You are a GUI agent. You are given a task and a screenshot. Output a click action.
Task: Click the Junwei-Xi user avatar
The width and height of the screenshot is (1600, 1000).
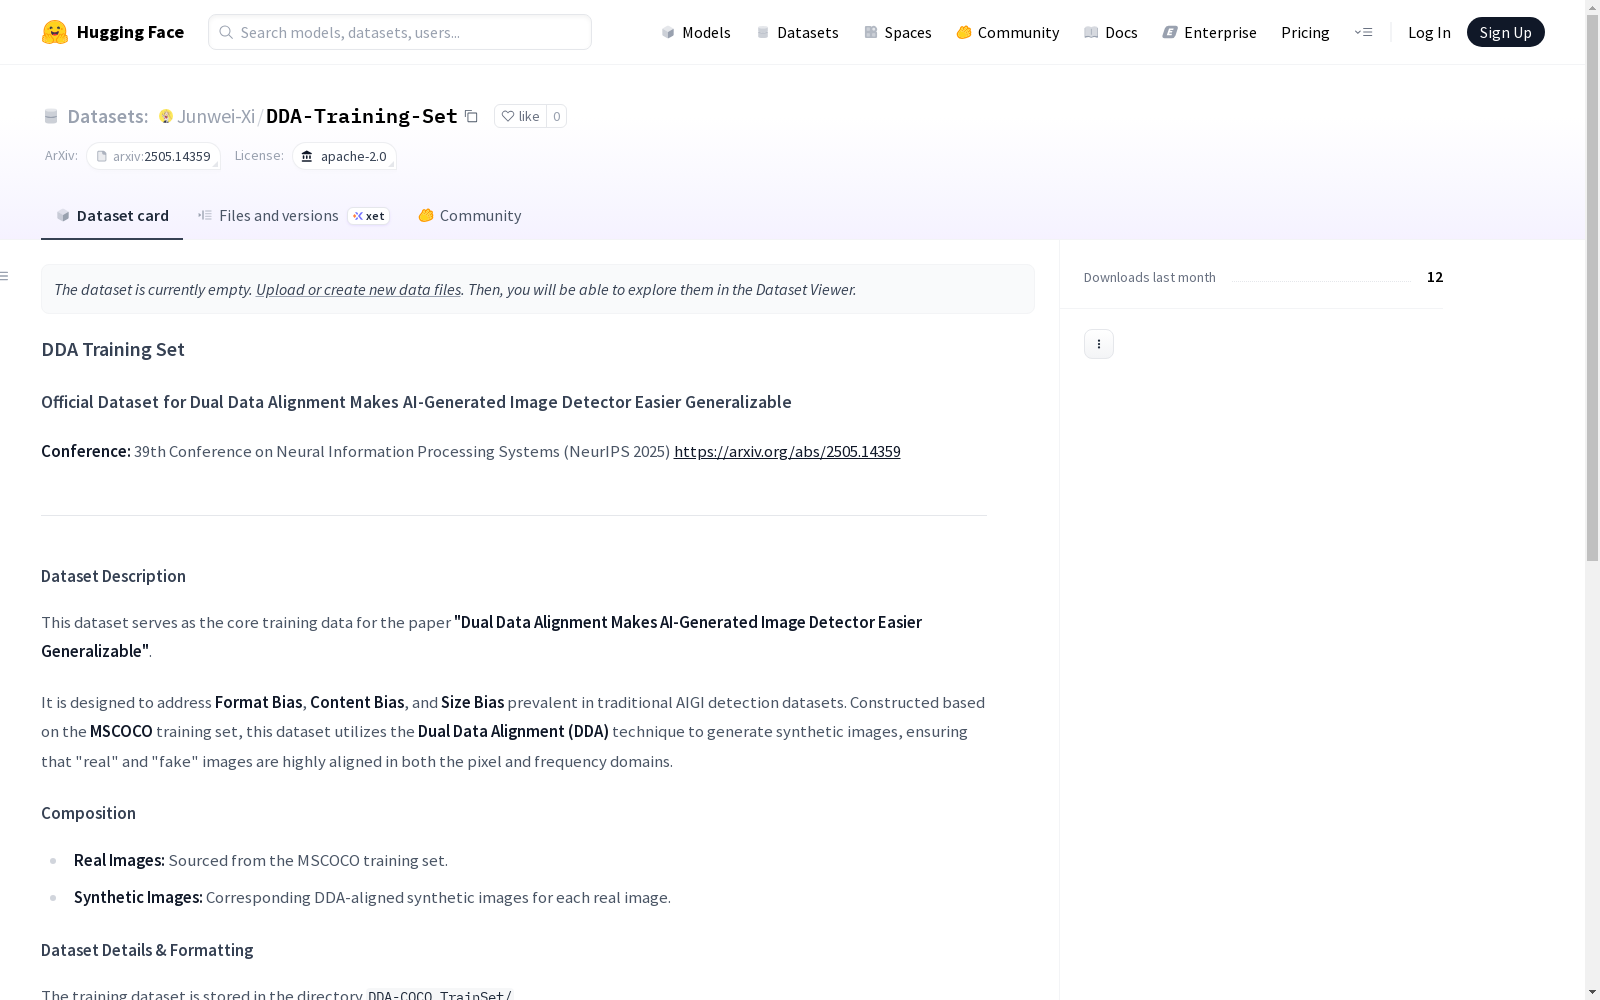pyautogui.click(x=166, y=116)
